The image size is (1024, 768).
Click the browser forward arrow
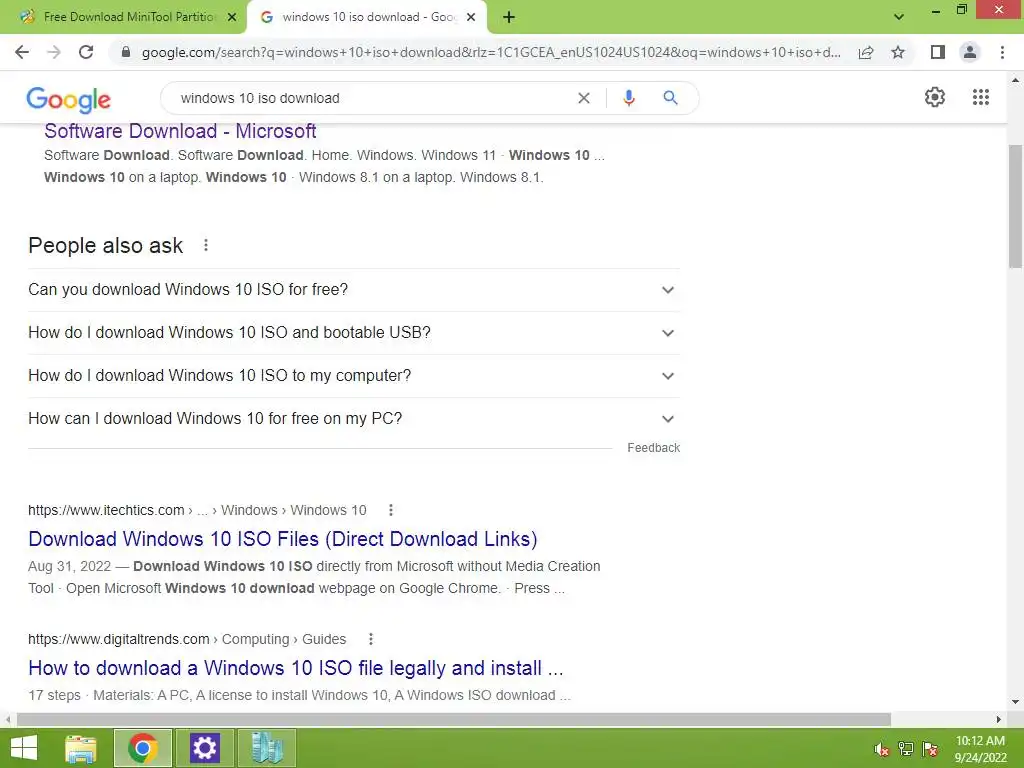[54, 52]
